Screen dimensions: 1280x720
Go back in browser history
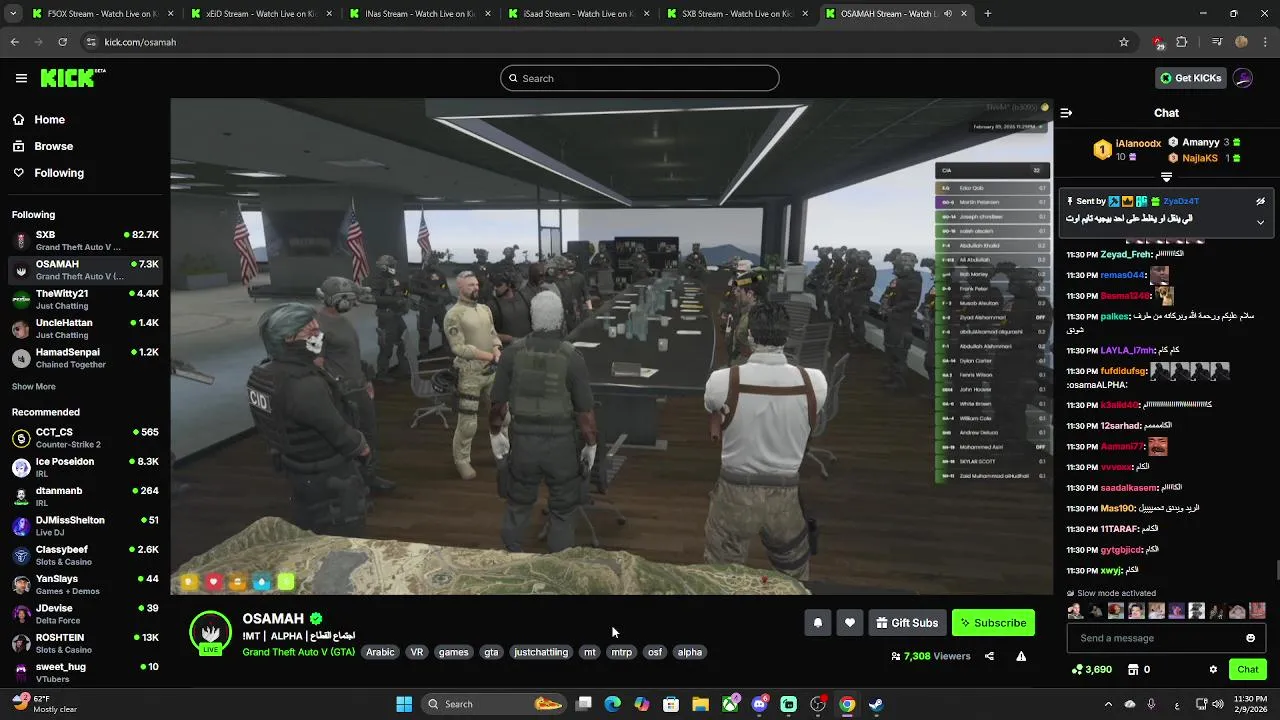coord(15,42)
